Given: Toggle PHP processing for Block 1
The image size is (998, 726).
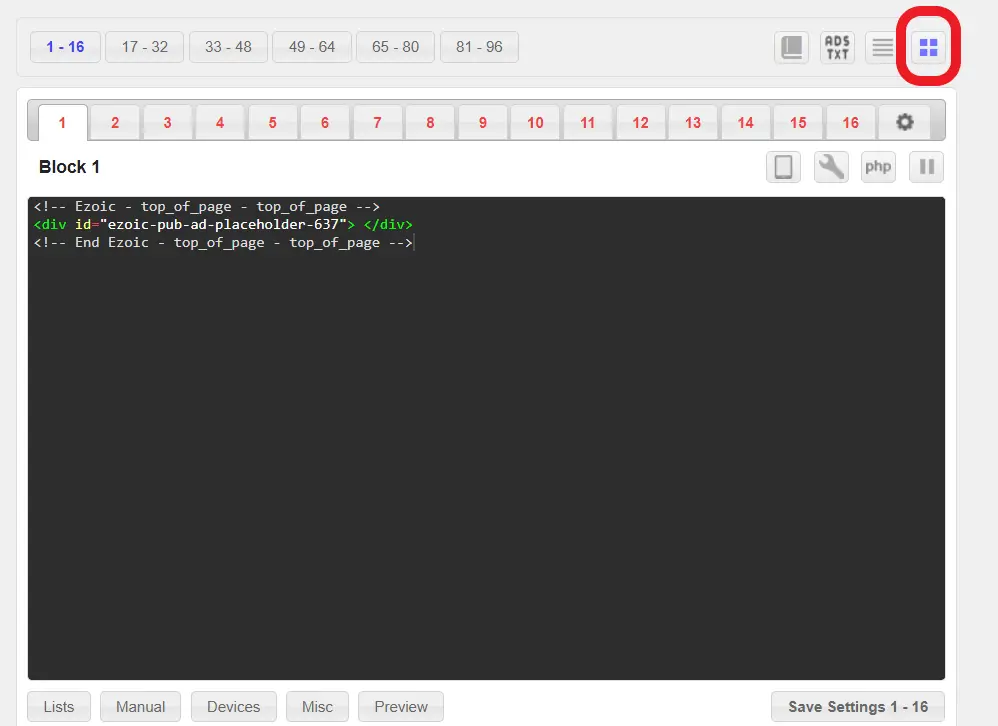Looking at the screenshot, I should (878, 167).
